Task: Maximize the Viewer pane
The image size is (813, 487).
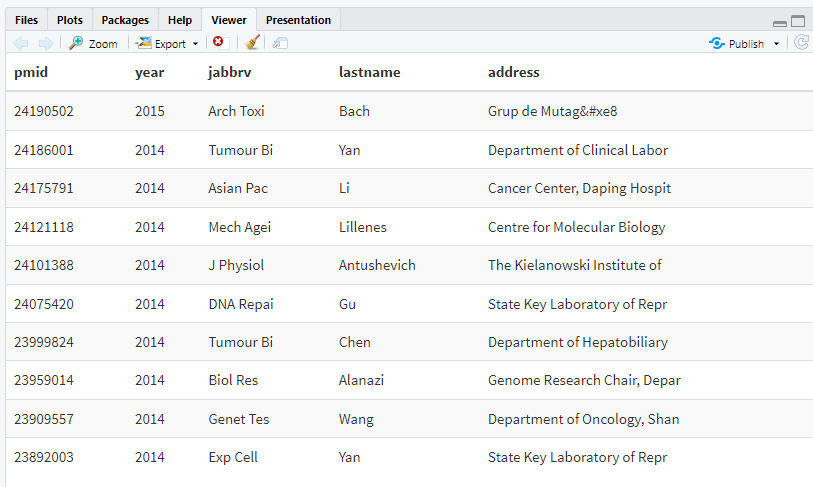Action: tap(798, 21)
